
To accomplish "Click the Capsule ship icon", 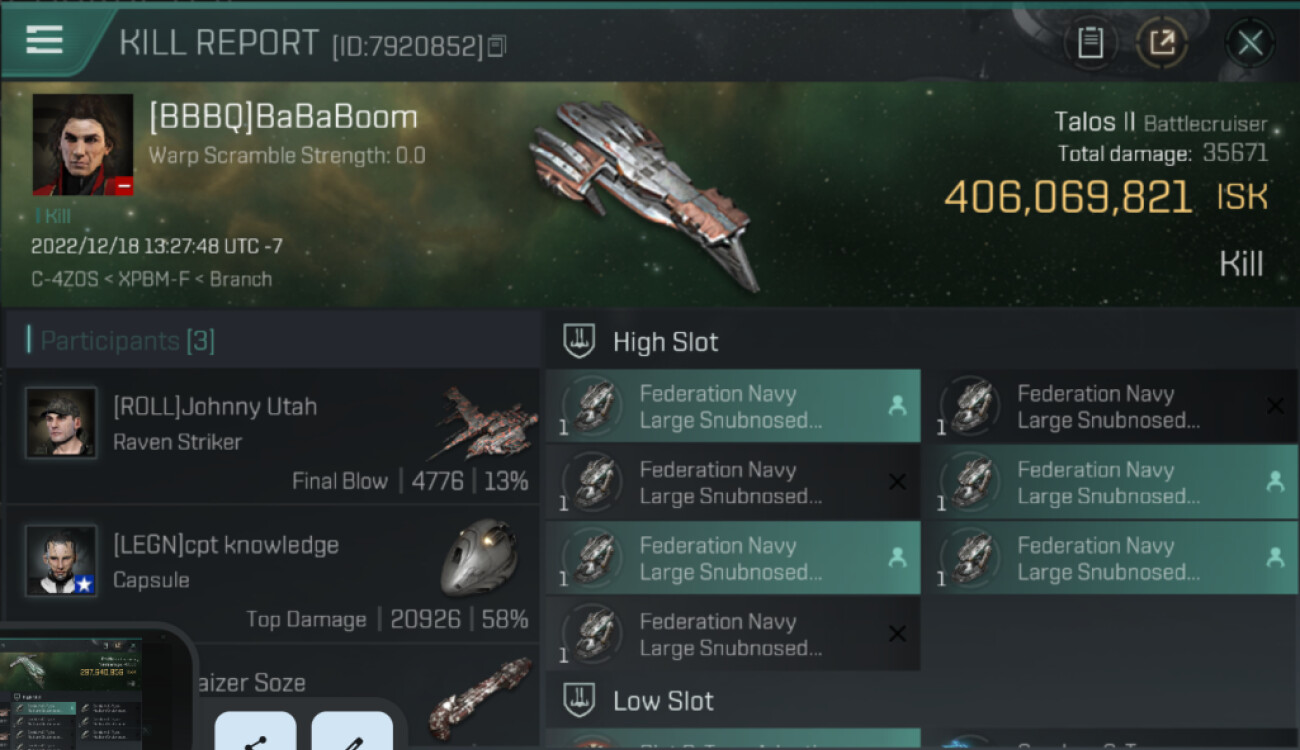I will (479, 557).
